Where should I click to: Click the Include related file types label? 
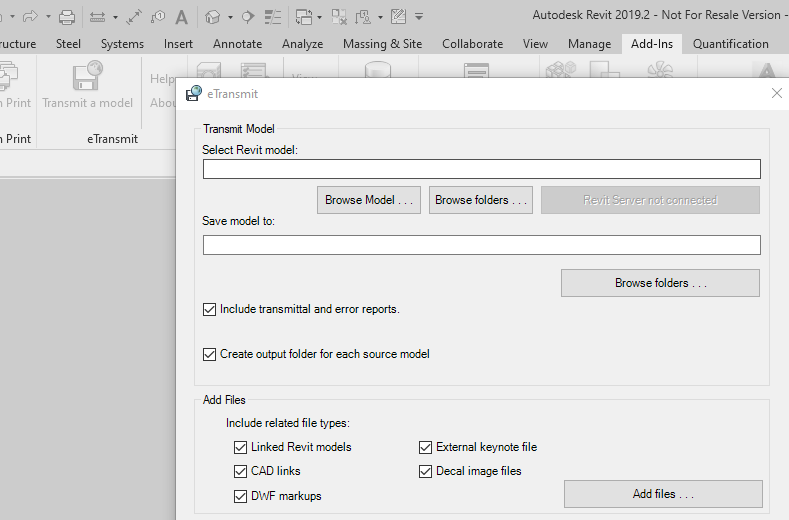click(288, 423)
